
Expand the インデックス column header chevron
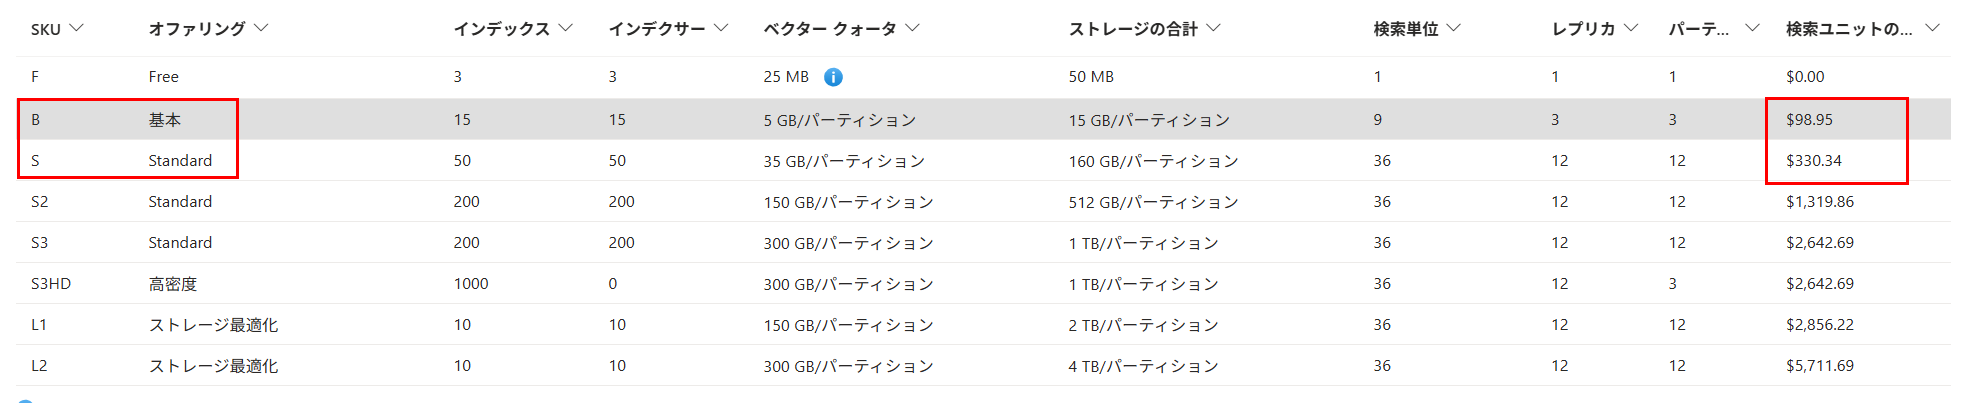pos(565,28)
